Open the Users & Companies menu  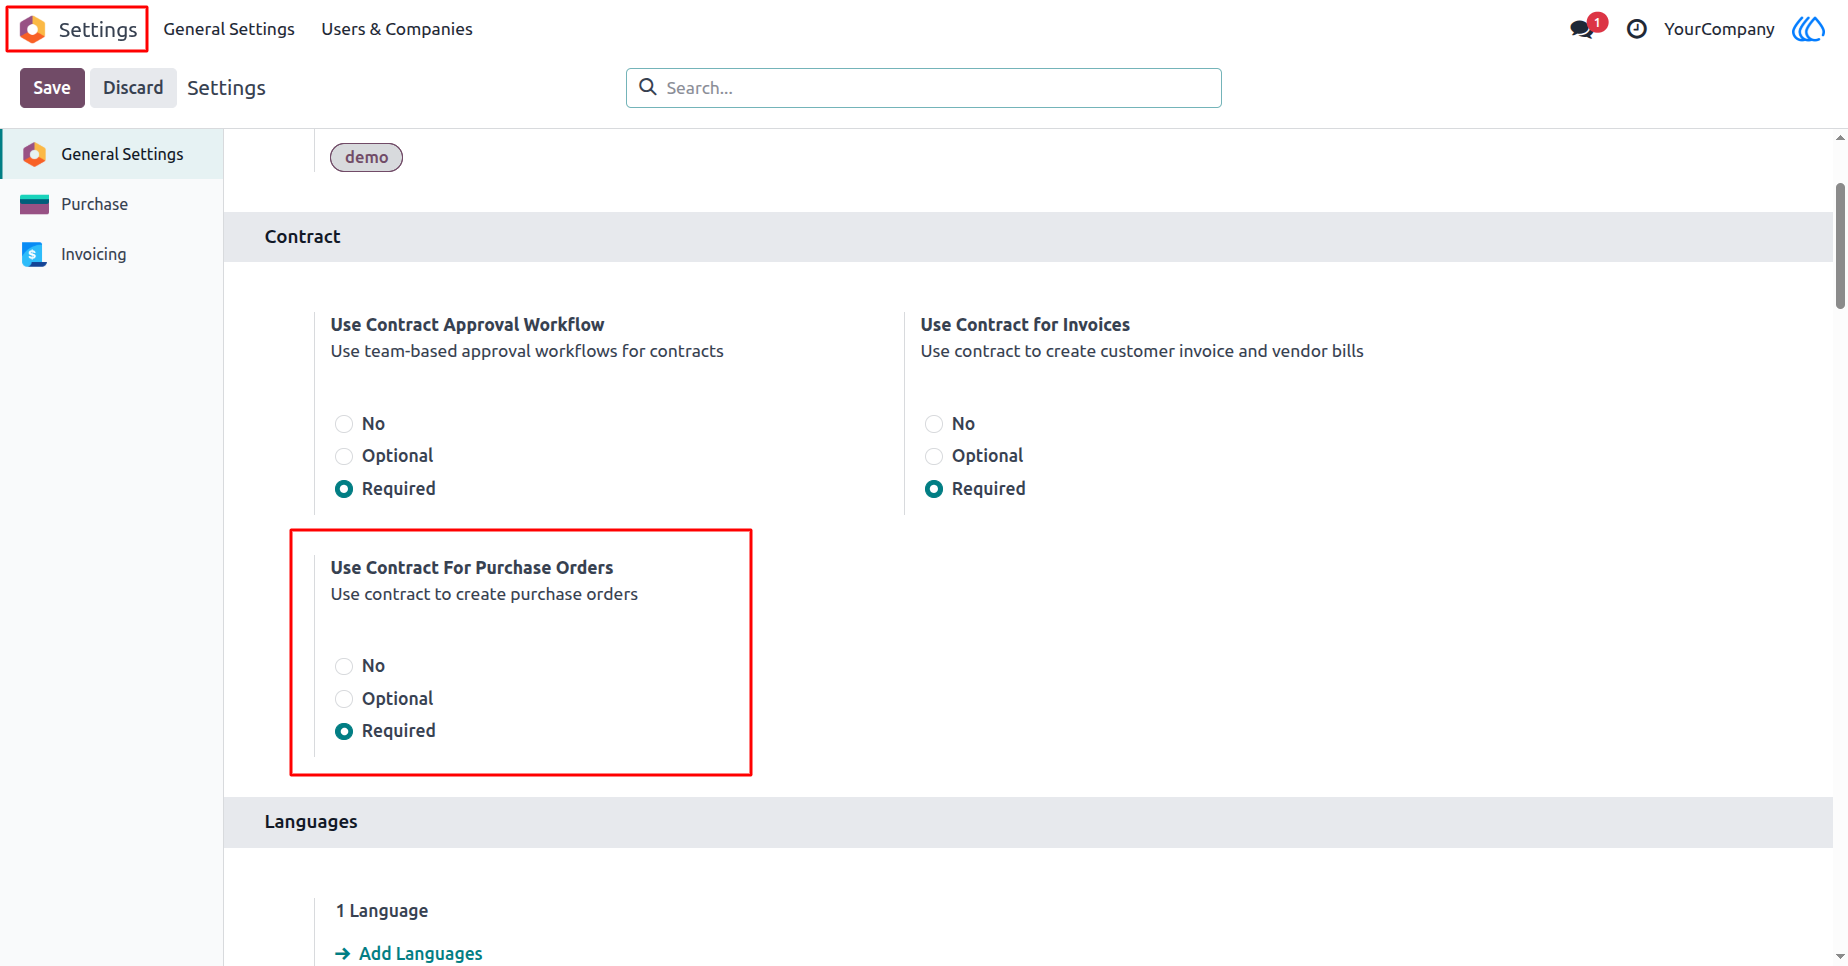[x=397, y=29]
